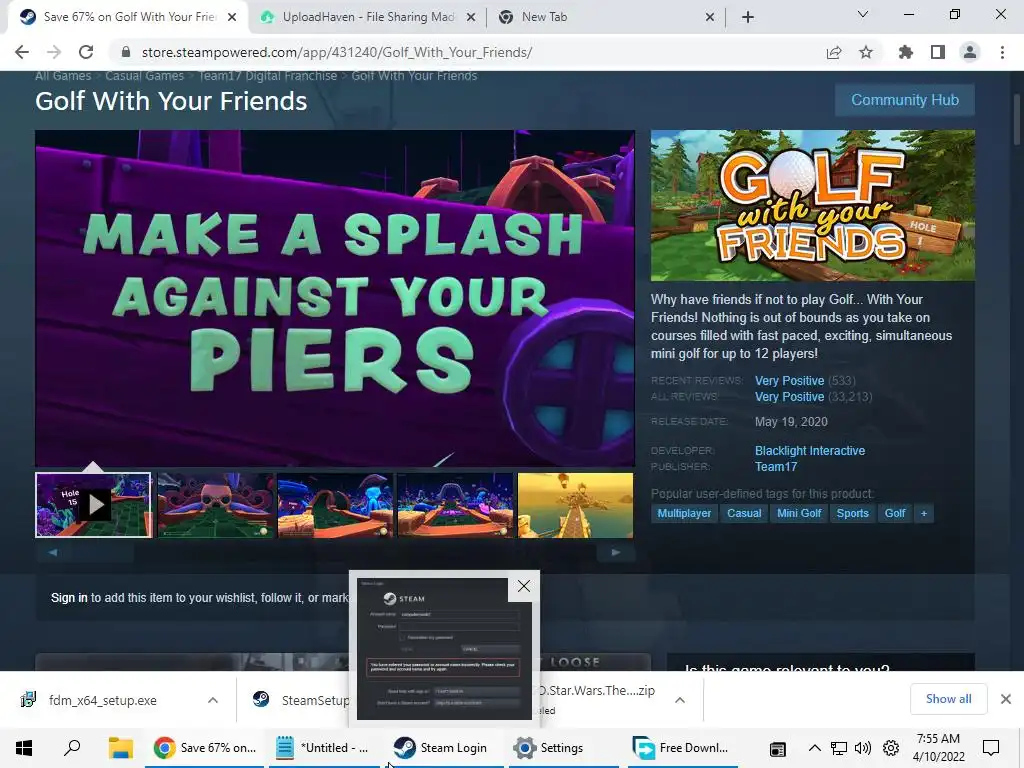Switch to Untitled Notepad taskbar window

323,748
